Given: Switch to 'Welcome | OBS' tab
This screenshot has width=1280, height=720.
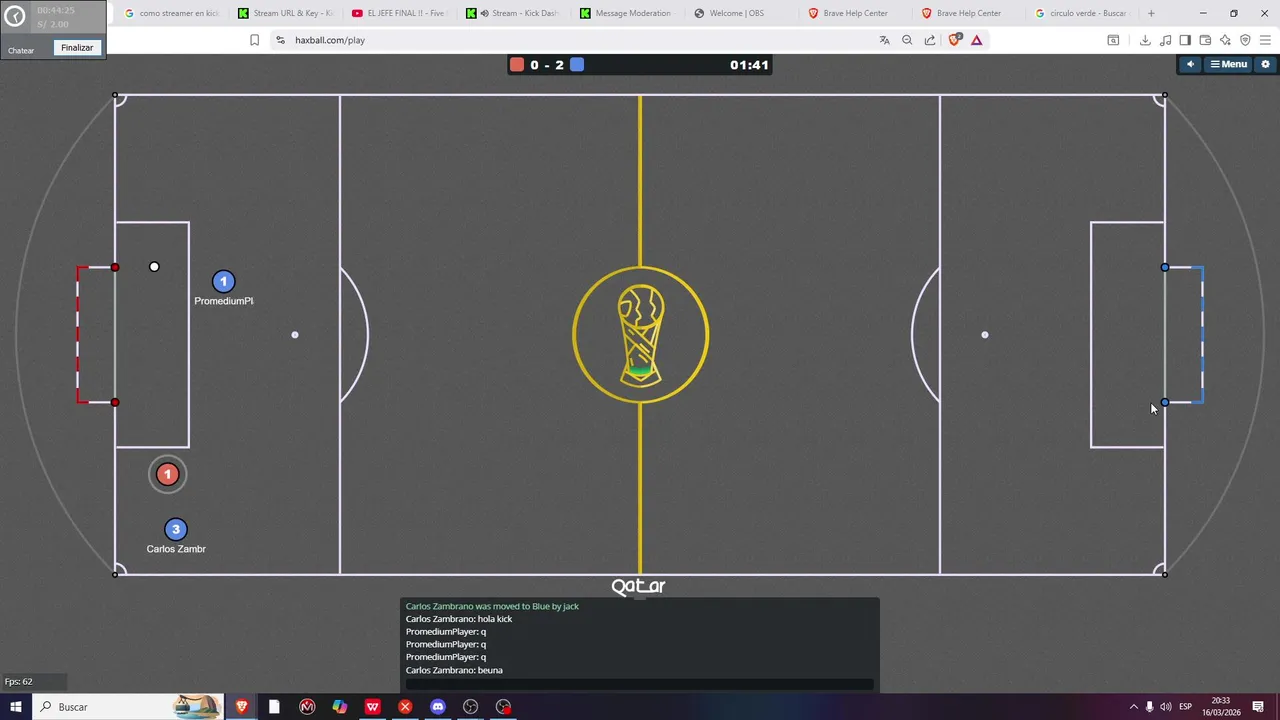Looking at the screenshot, I should click(741, 13).
